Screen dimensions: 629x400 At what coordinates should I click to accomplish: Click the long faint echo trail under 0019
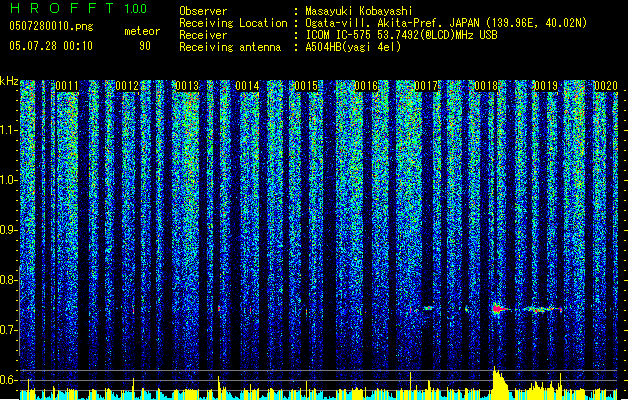(542, 309)
